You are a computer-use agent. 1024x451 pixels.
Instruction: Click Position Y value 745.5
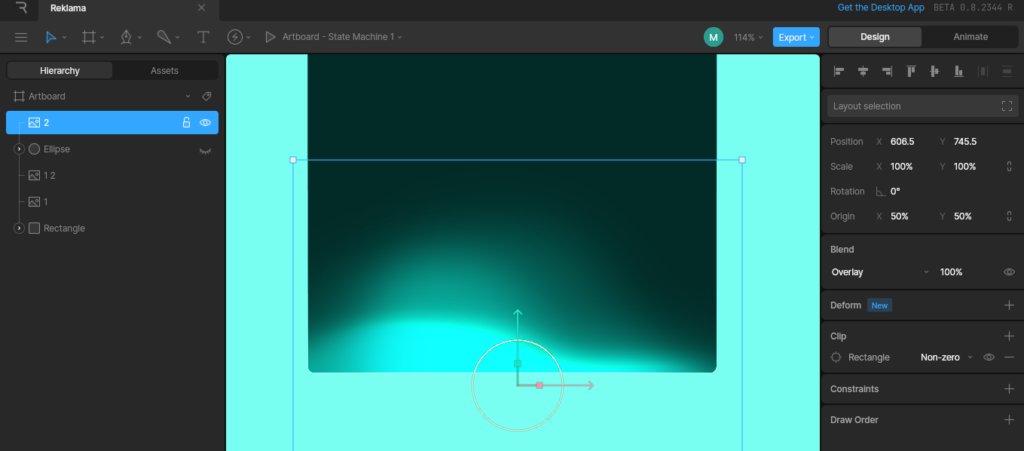(965, 142)
